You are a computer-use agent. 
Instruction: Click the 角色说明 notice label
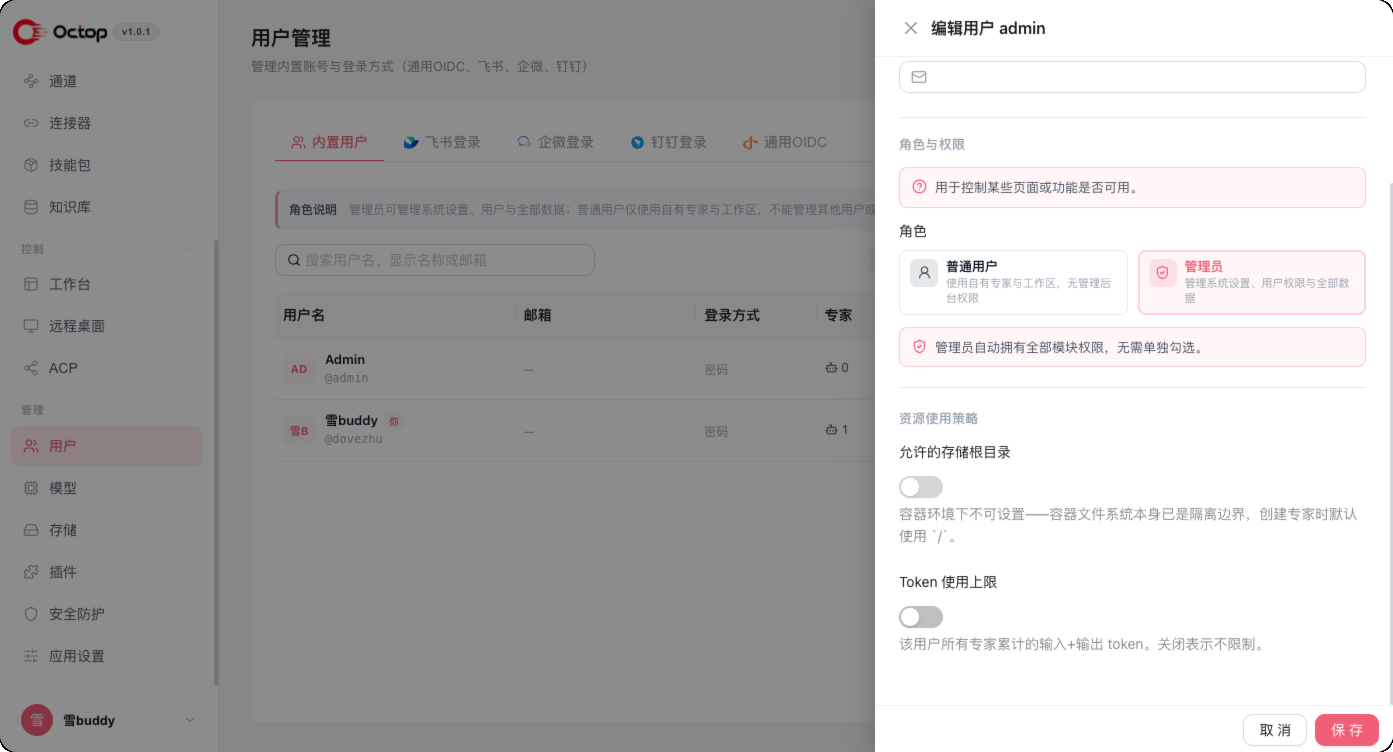click(313, 210)
